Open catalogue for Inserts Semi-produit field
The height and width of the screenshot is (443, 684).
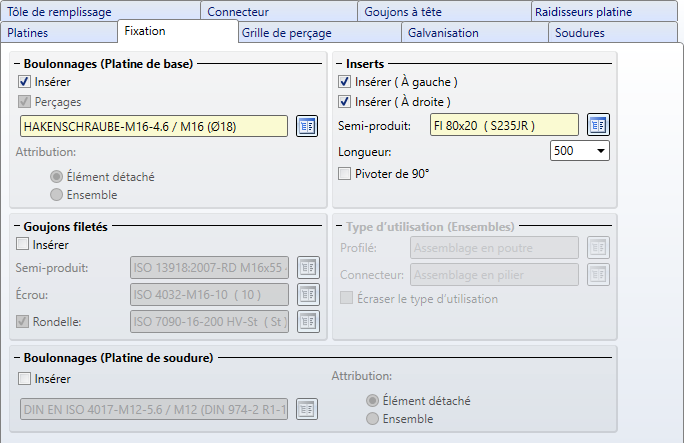[x=597, y=125]
